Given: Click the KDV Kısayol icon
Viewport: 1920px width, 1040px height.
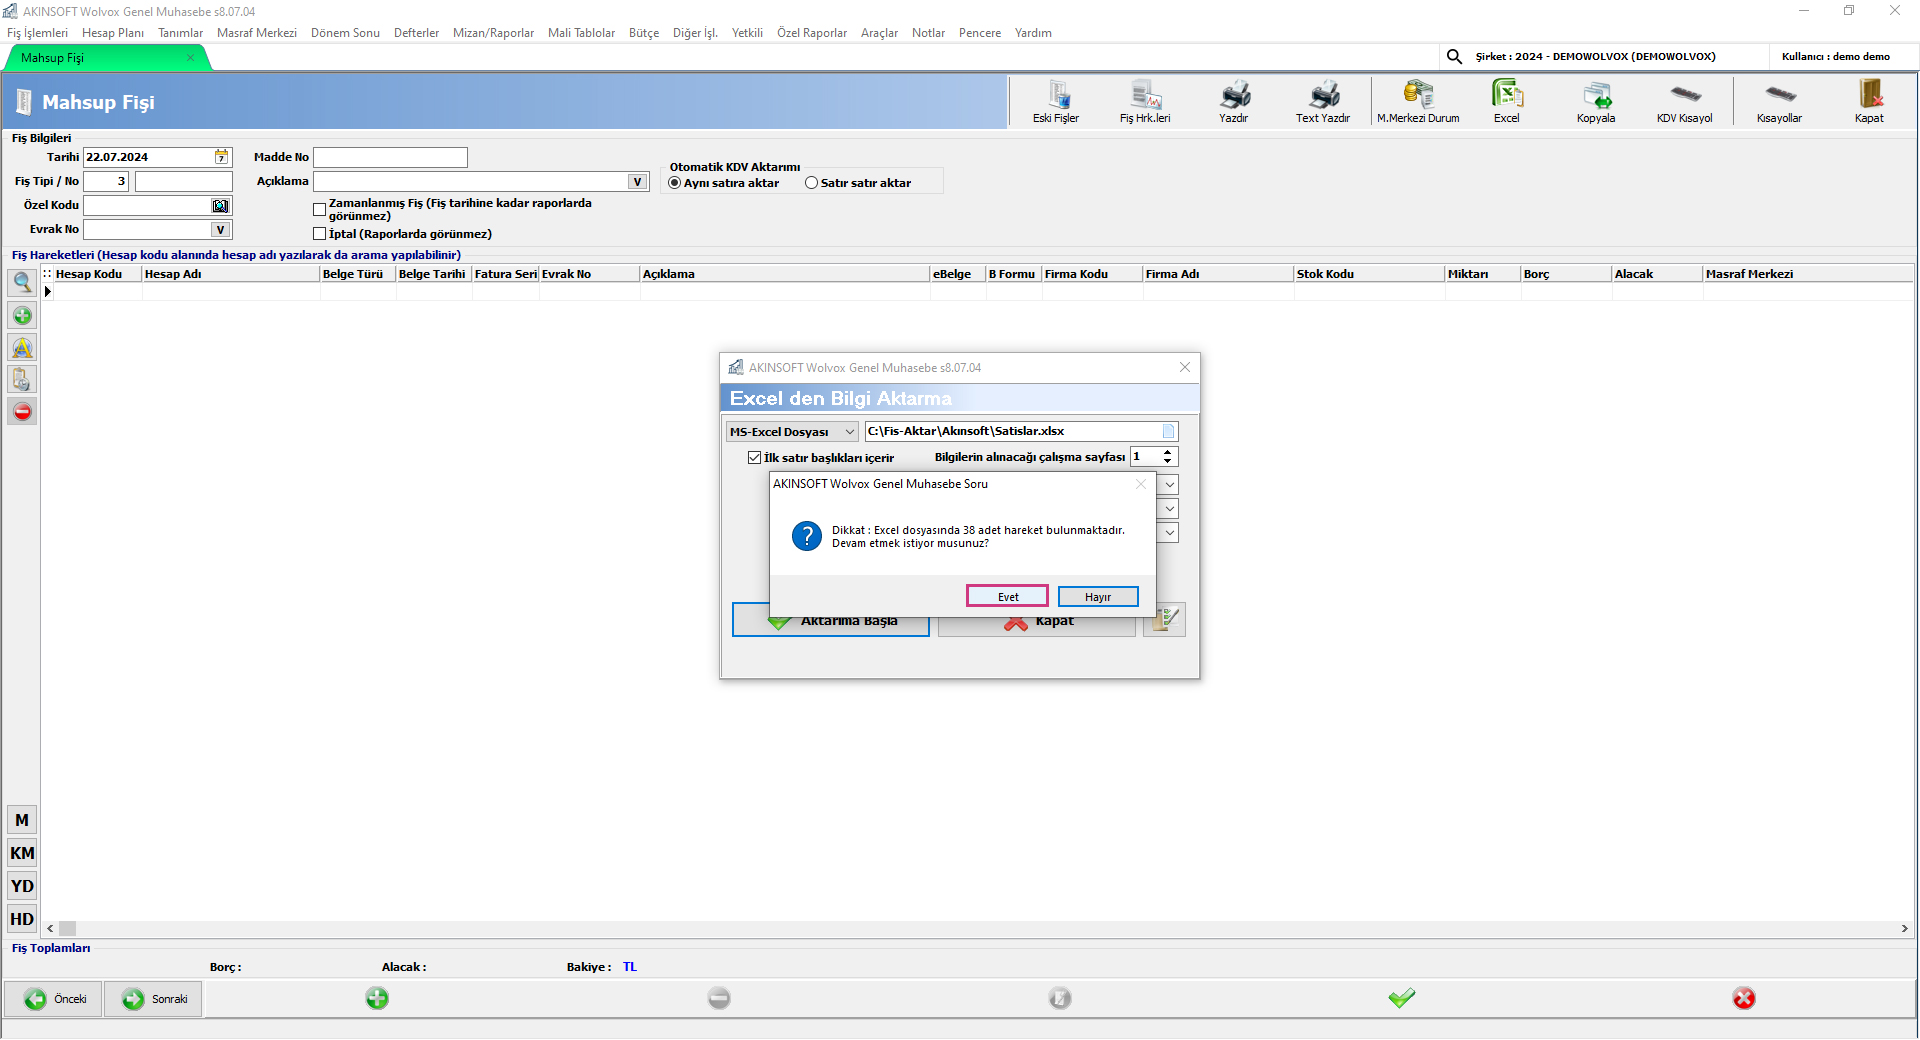Looking at the screenshot, I should point(1685,101).
